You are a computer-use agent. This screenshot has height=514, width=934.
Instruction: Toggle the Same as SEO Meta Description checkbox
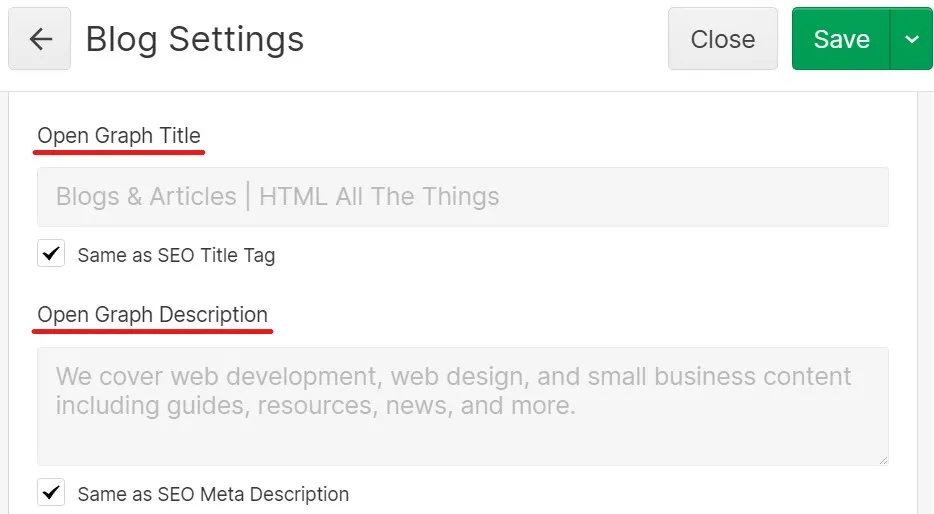click(x=51, y=493)
